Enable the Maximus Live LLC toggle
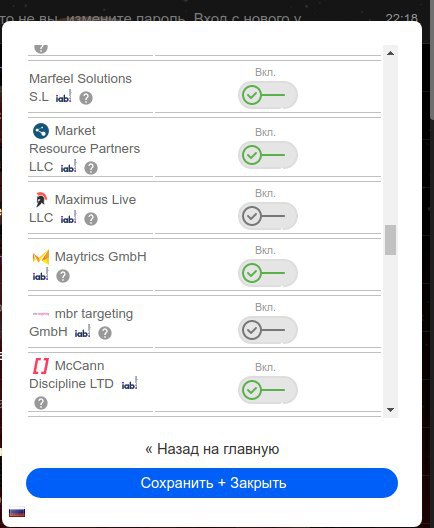The width and height of the screenshot is (434, 528). pyautogui.click(x=268, y=216)
